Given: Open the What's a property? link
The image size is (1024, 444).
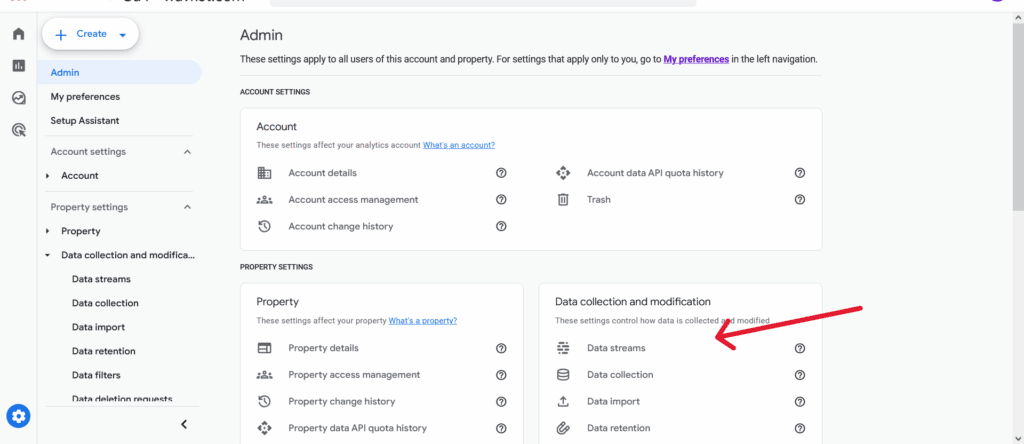Looking at the screenshot, I should pyautogui.click(x=423, y=321).
